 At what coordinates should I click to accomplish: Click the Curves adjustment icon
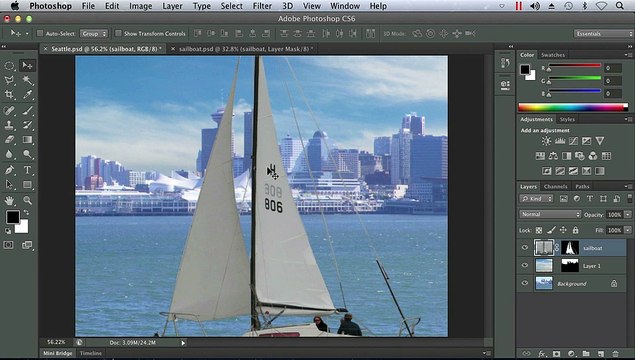(573, 141)
